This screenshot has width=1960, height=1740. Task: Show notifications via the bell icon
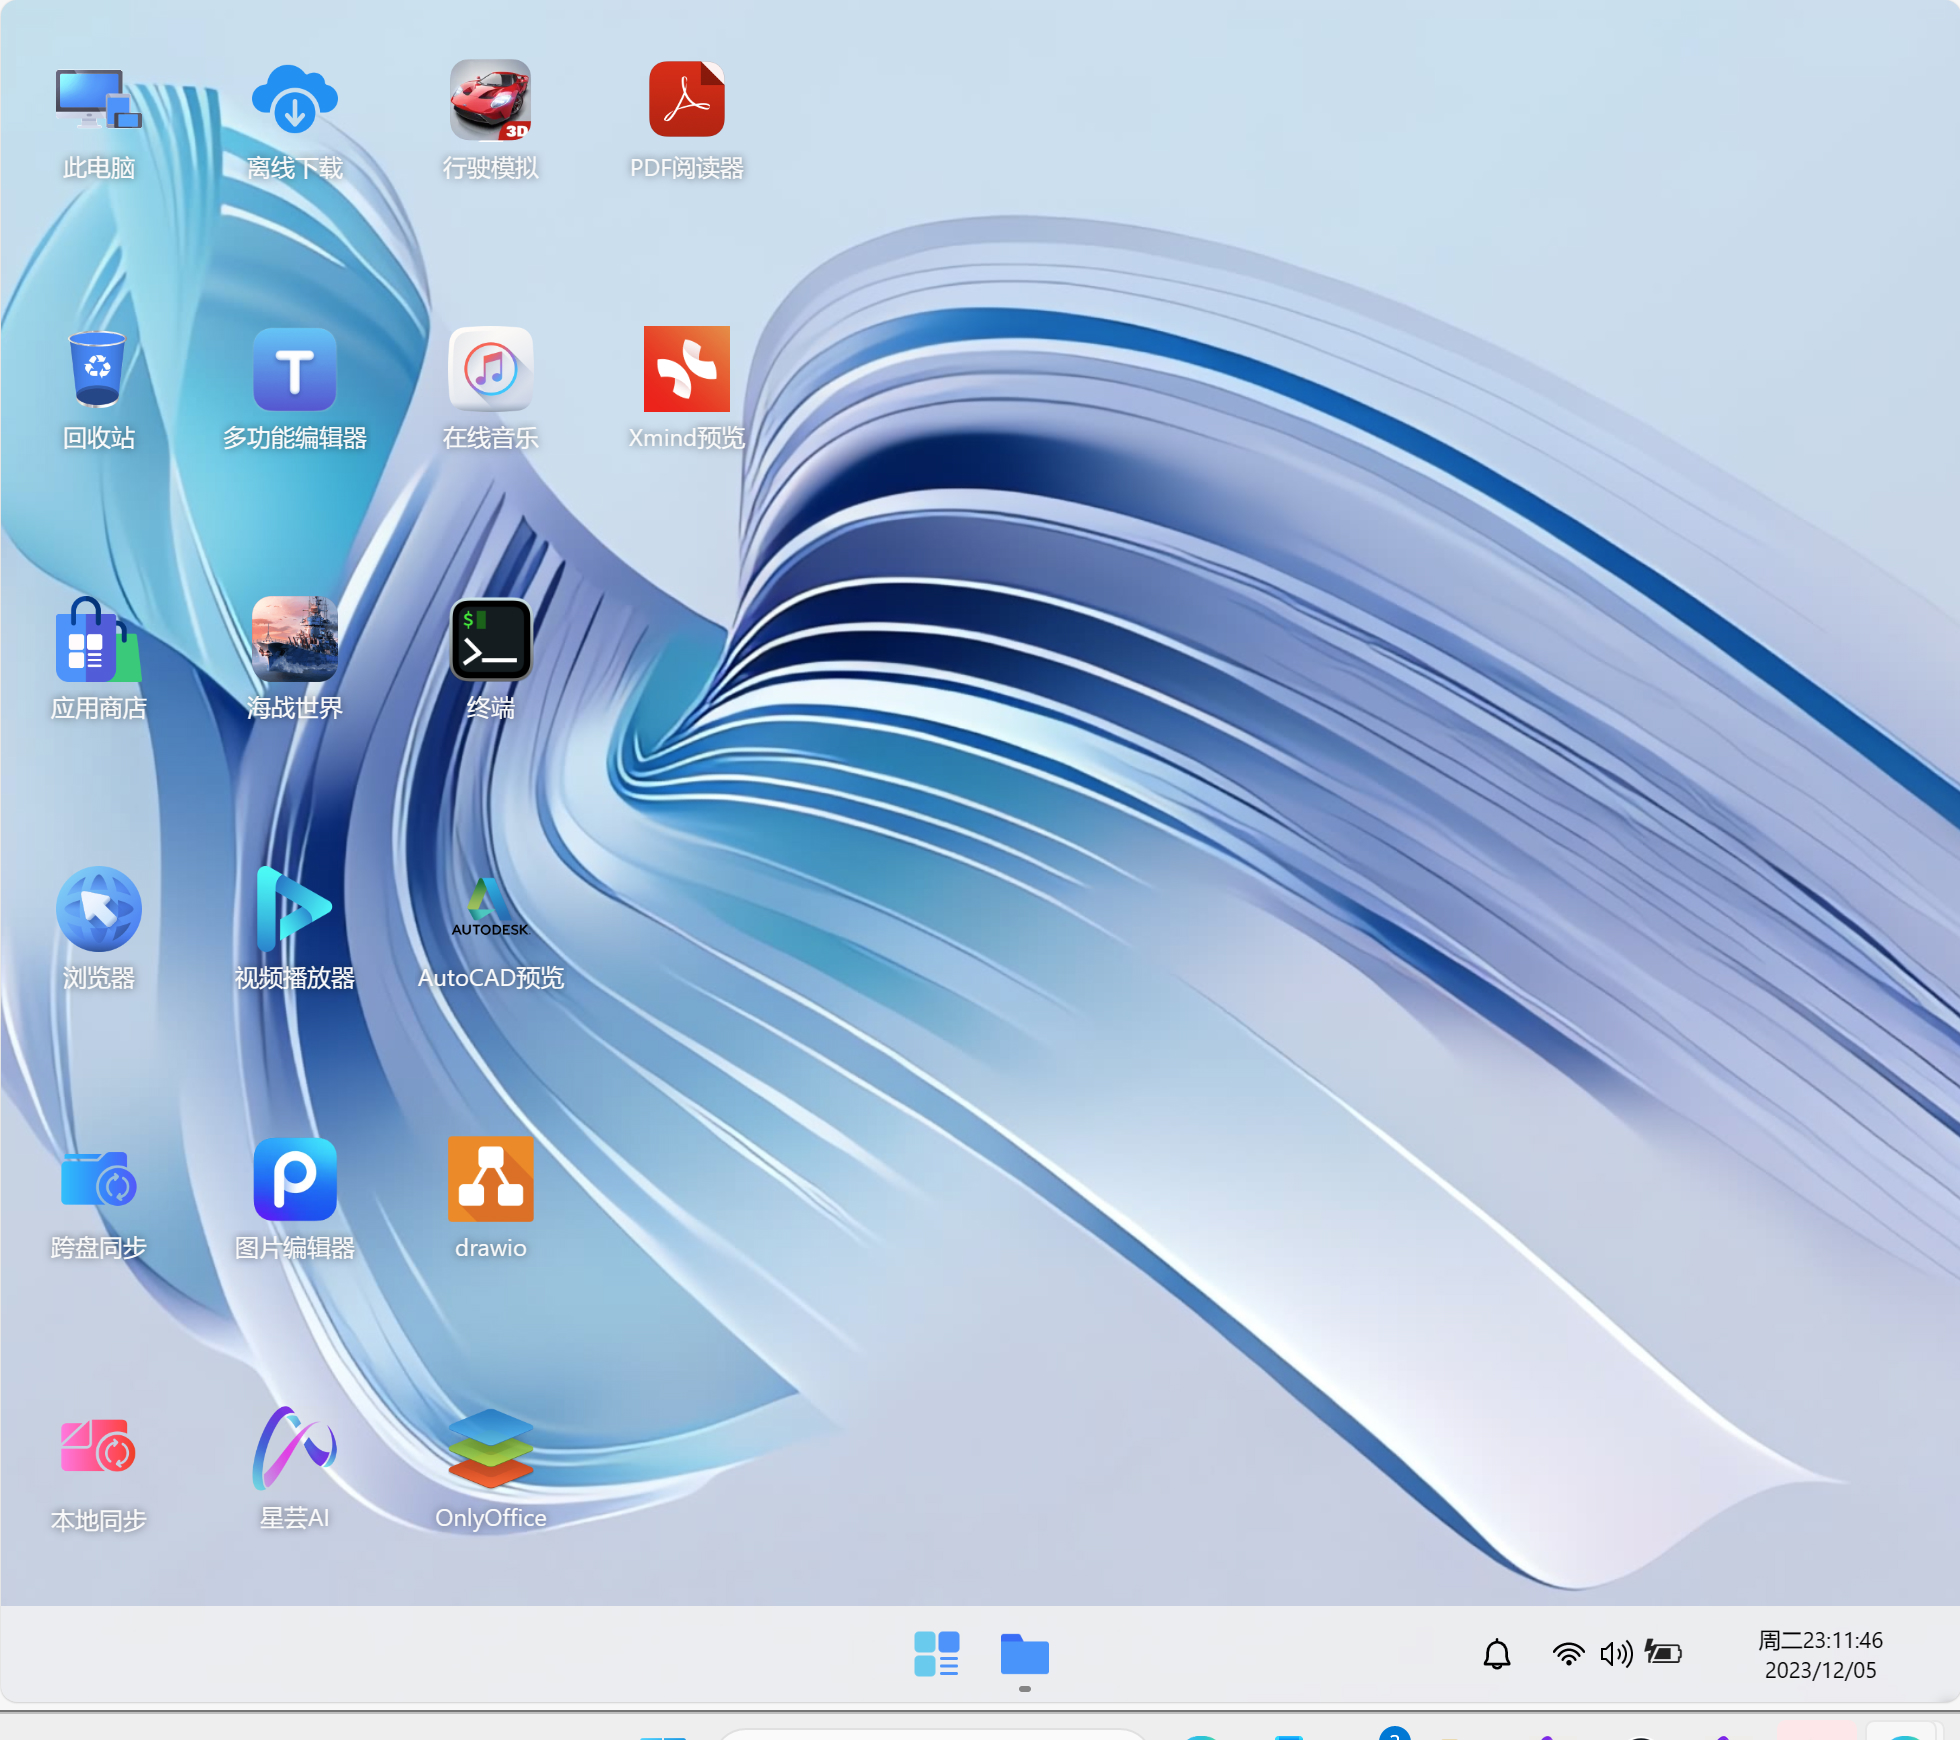tap(1496, 1654)
